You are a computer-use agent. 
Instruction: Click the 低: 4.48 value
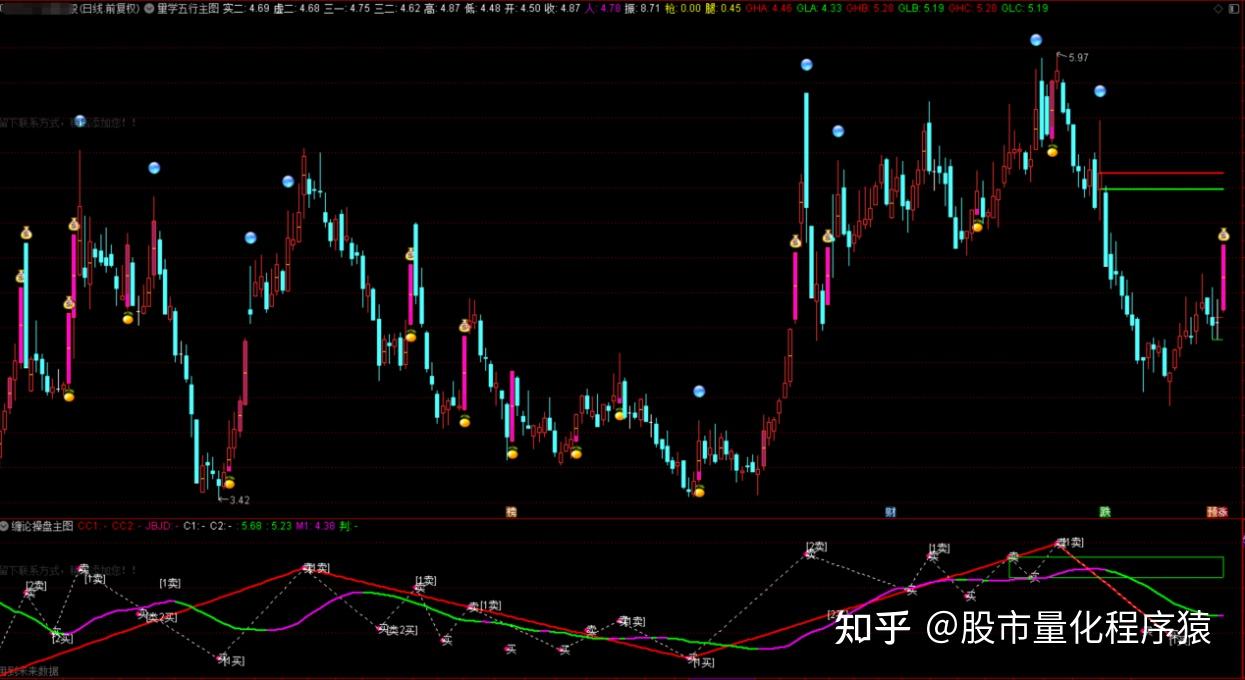(x=481, y=8)
